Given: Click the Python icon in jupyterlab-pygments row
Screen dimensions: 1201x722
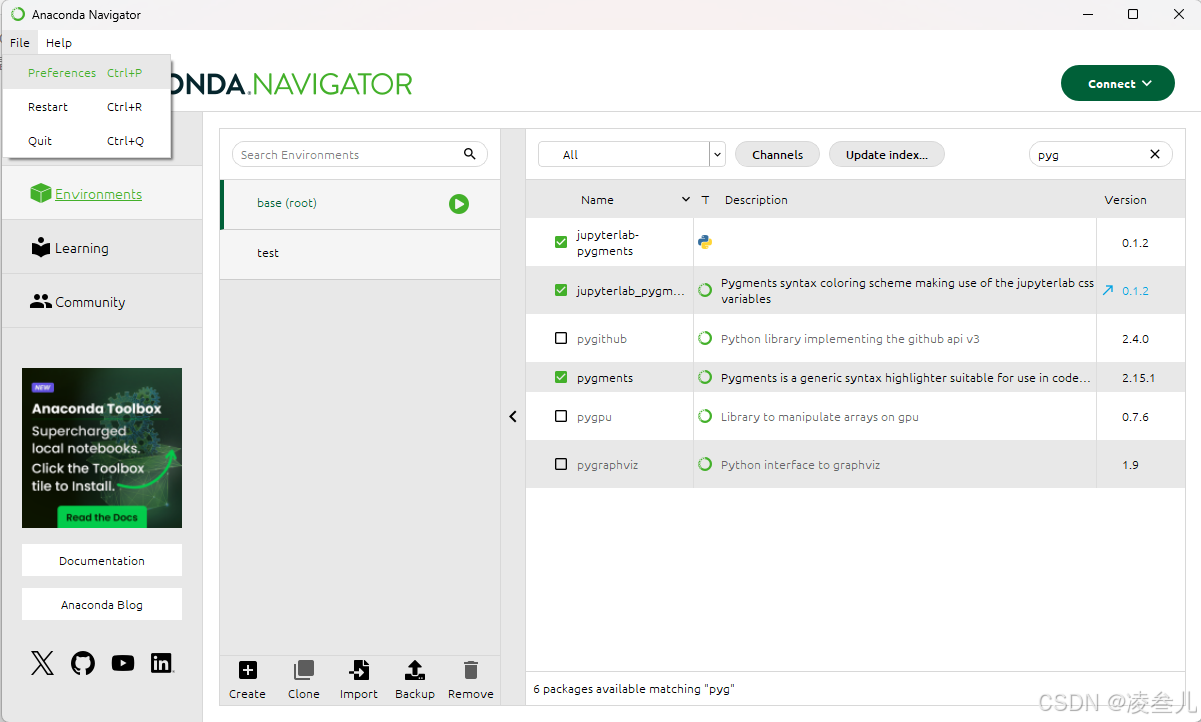Looking at the screenshot, I should click(705, 242).
